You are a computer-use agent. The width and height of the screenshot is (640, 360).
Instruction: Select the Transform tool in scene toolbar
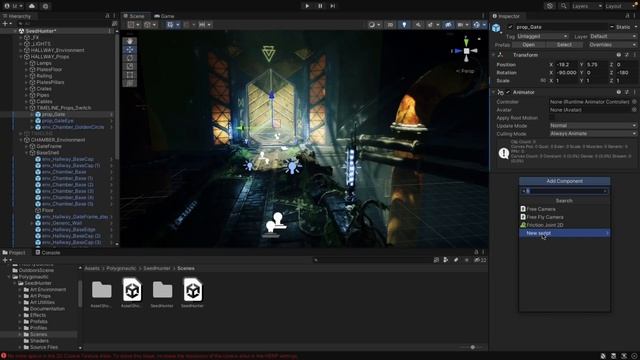tap(130, 83)
